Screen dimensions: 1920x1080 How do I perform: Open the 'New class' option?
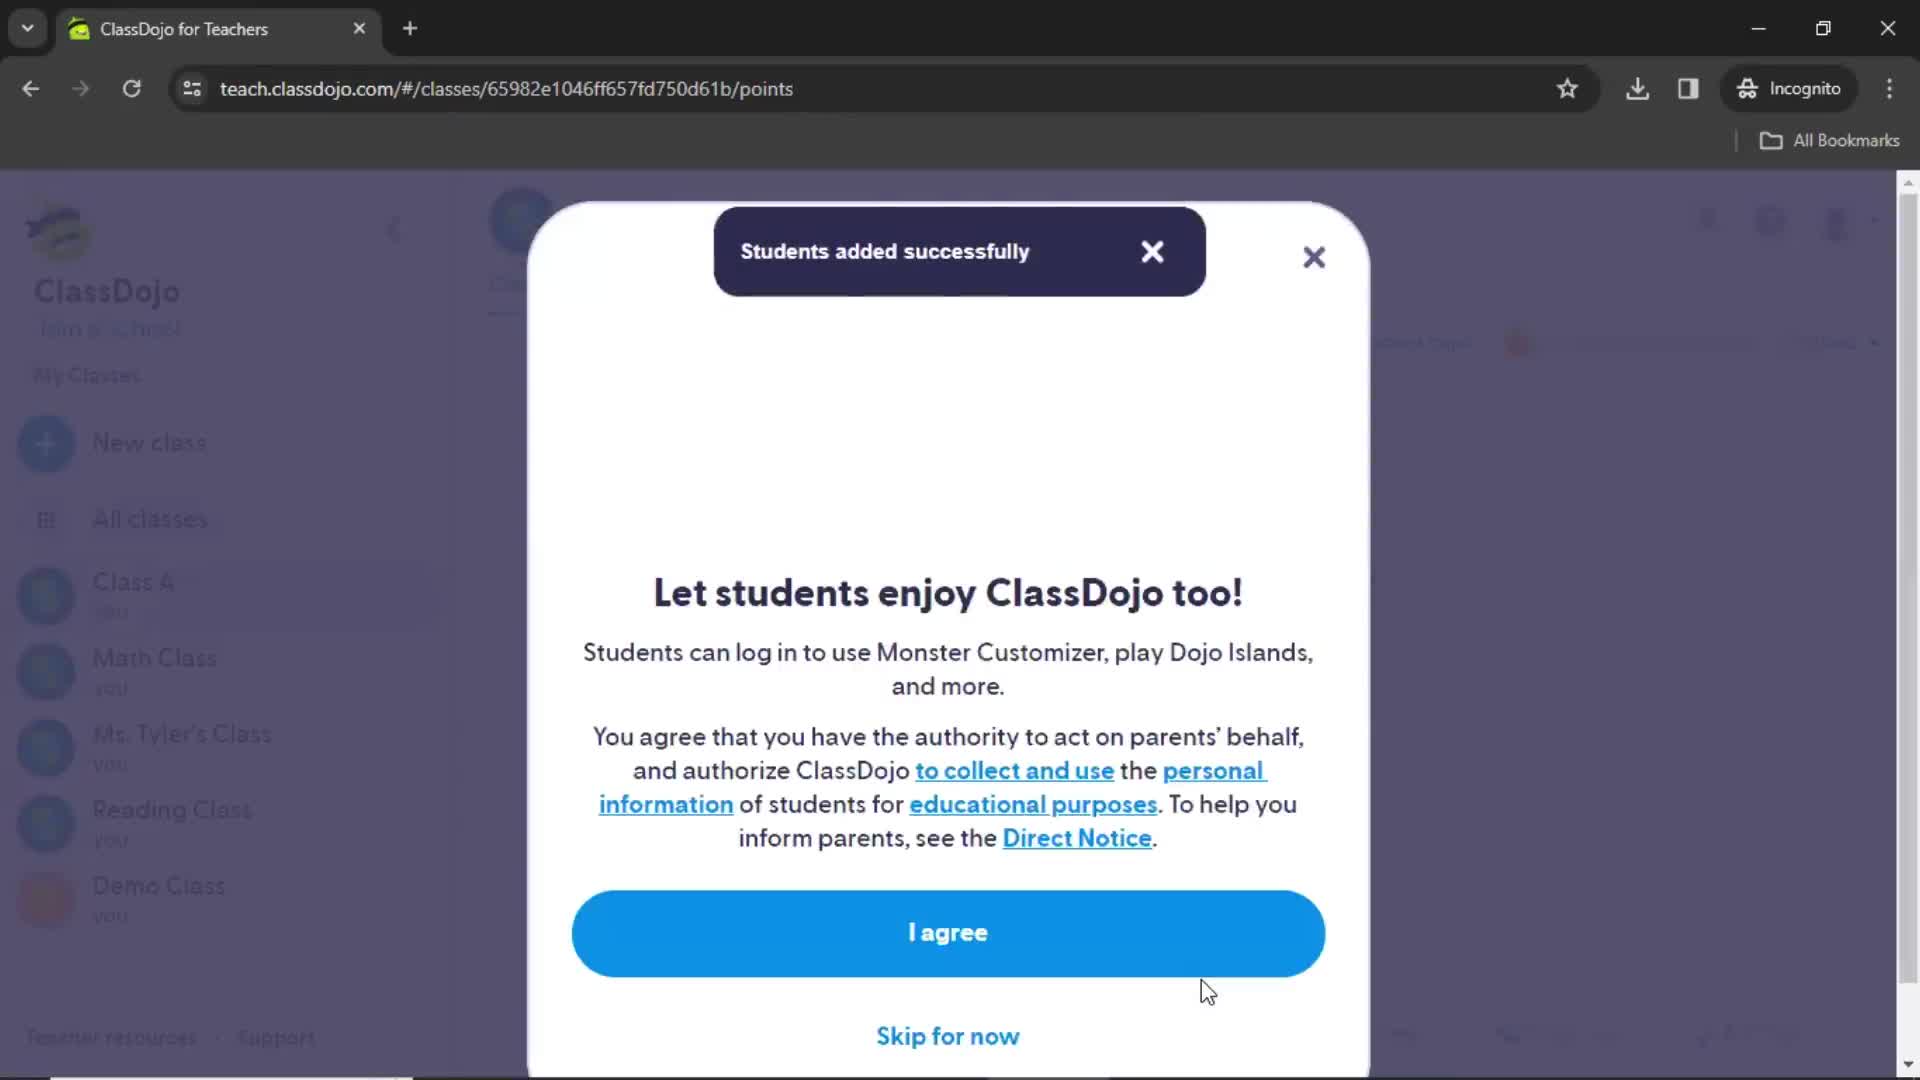click(x=148, y=442)
